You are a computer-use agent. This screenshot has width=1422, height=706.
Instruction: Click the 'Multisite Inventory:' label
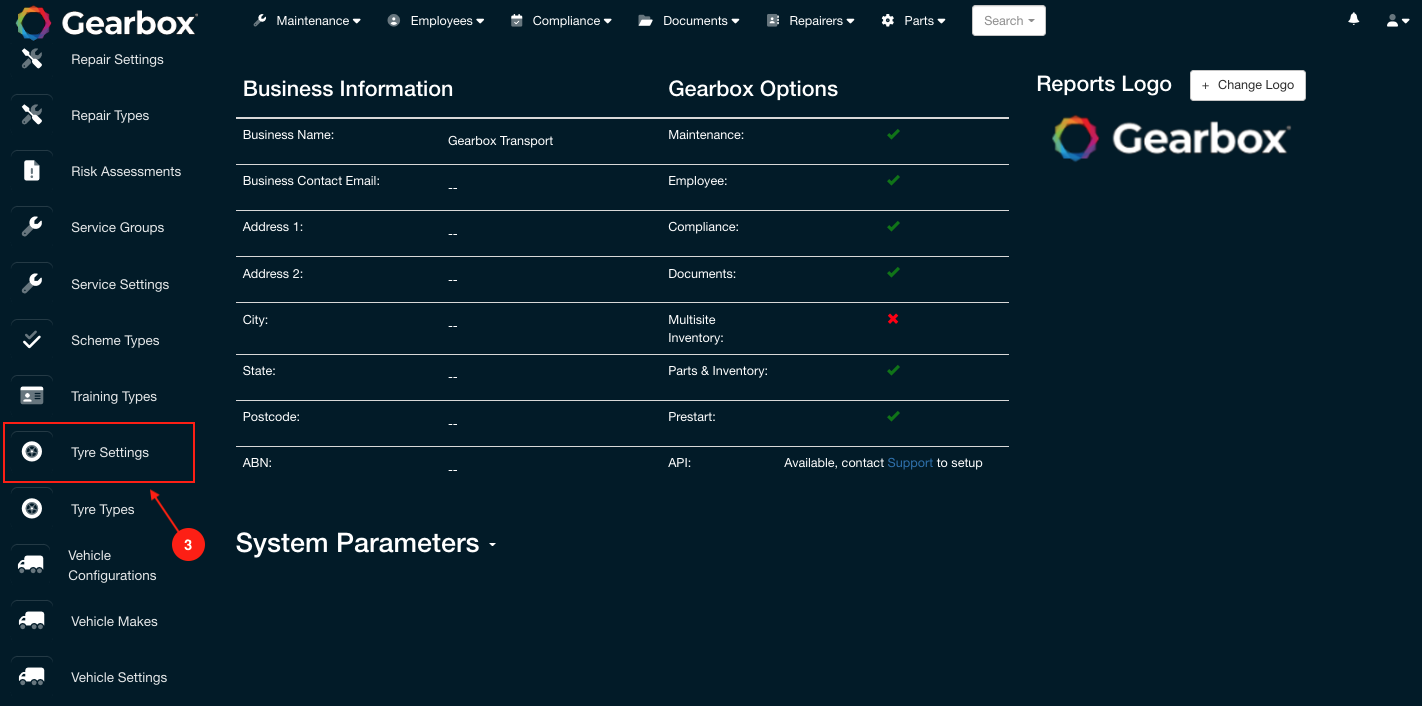click(x=696, y=329)
